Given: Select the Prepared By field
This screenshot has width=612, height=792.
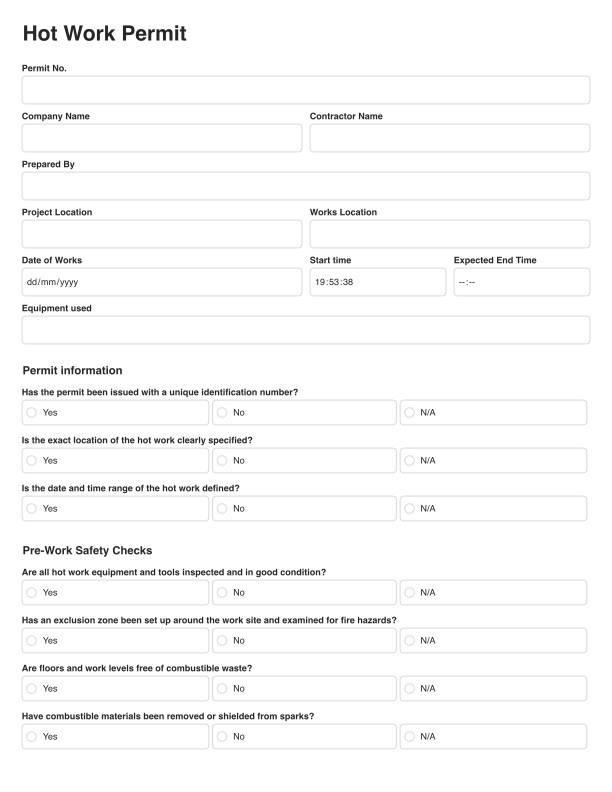Looking at the screenshot, I should 305,186.
